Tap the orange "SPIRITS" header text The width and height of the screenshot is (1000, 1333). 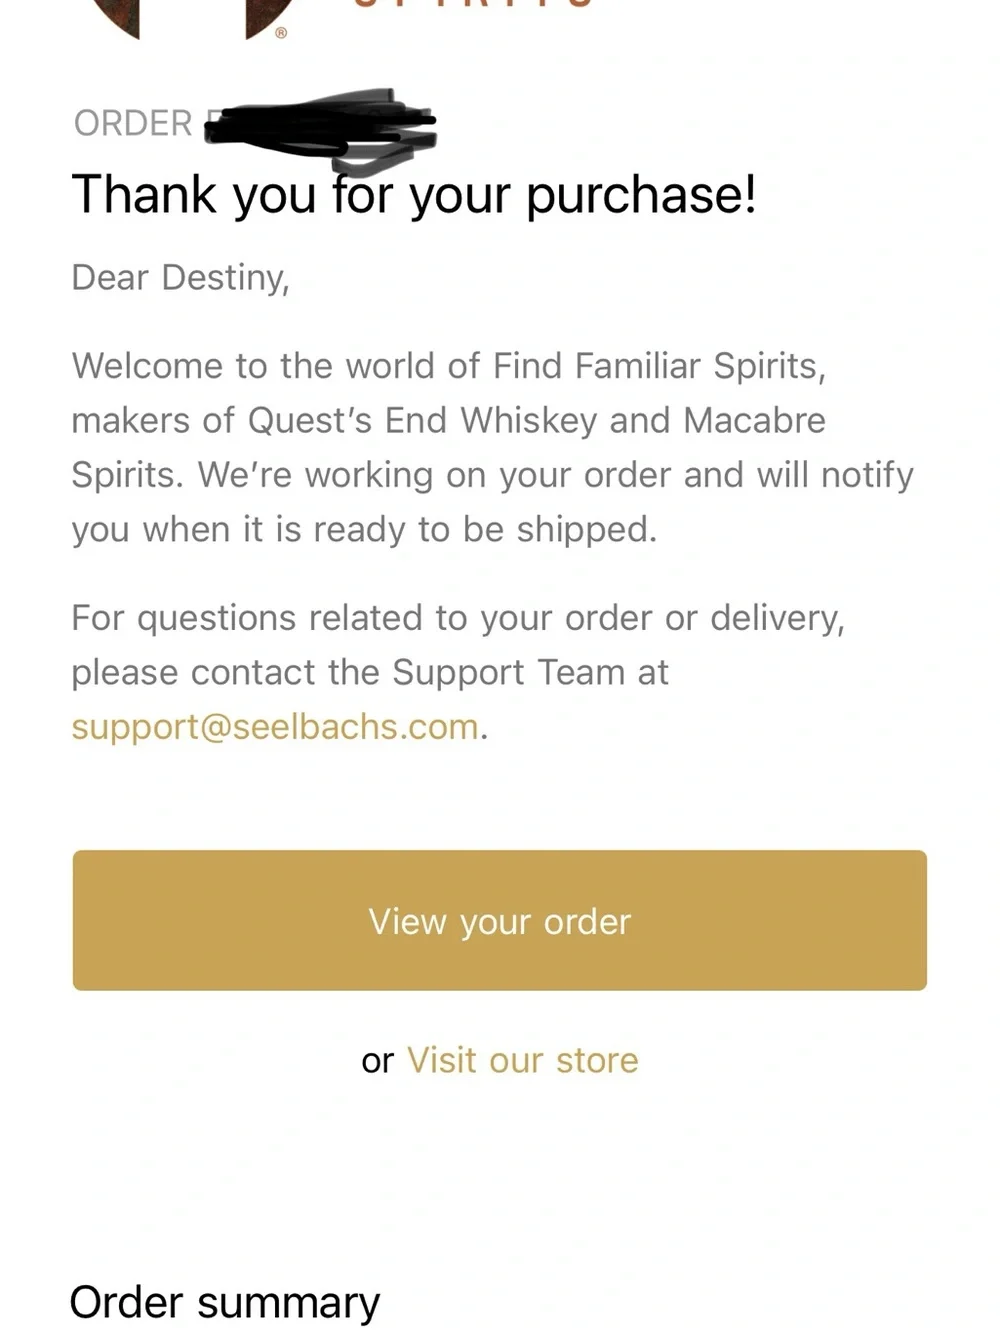pos(474,4)
